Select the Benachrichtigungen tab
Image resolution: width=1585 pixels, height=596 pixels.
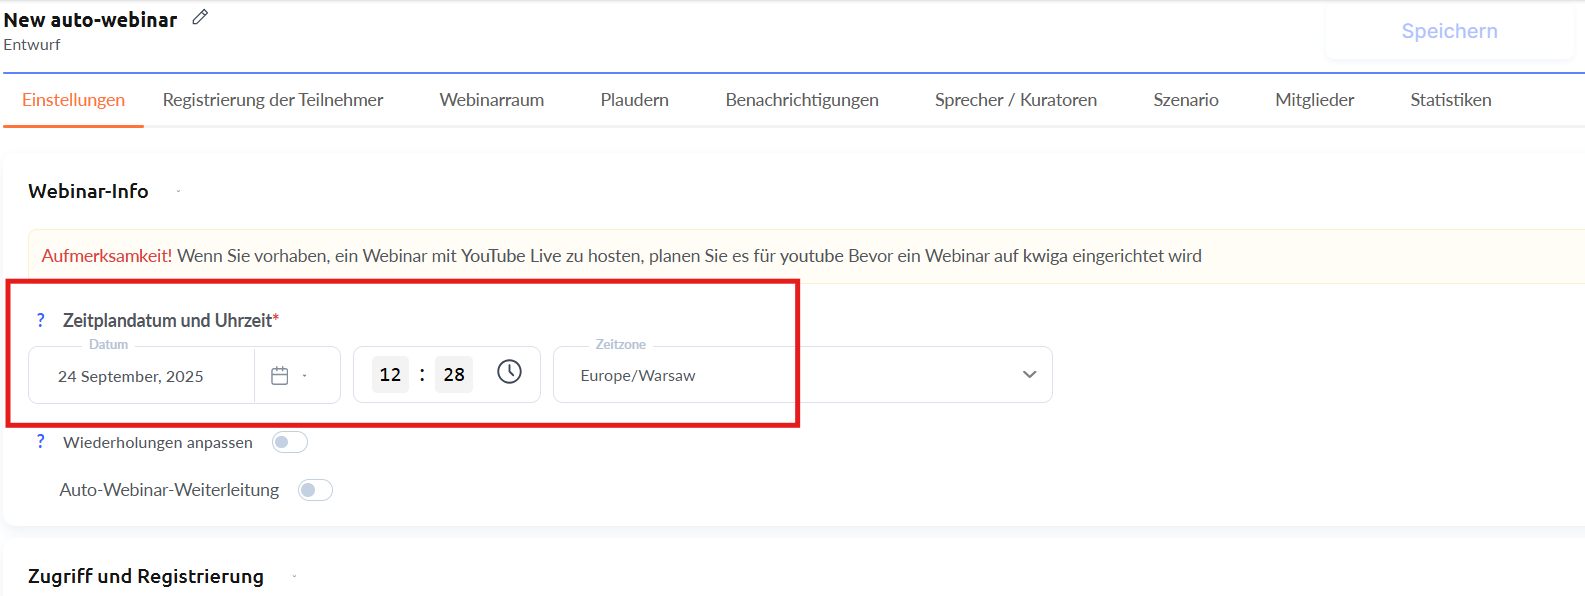point(802,100)
